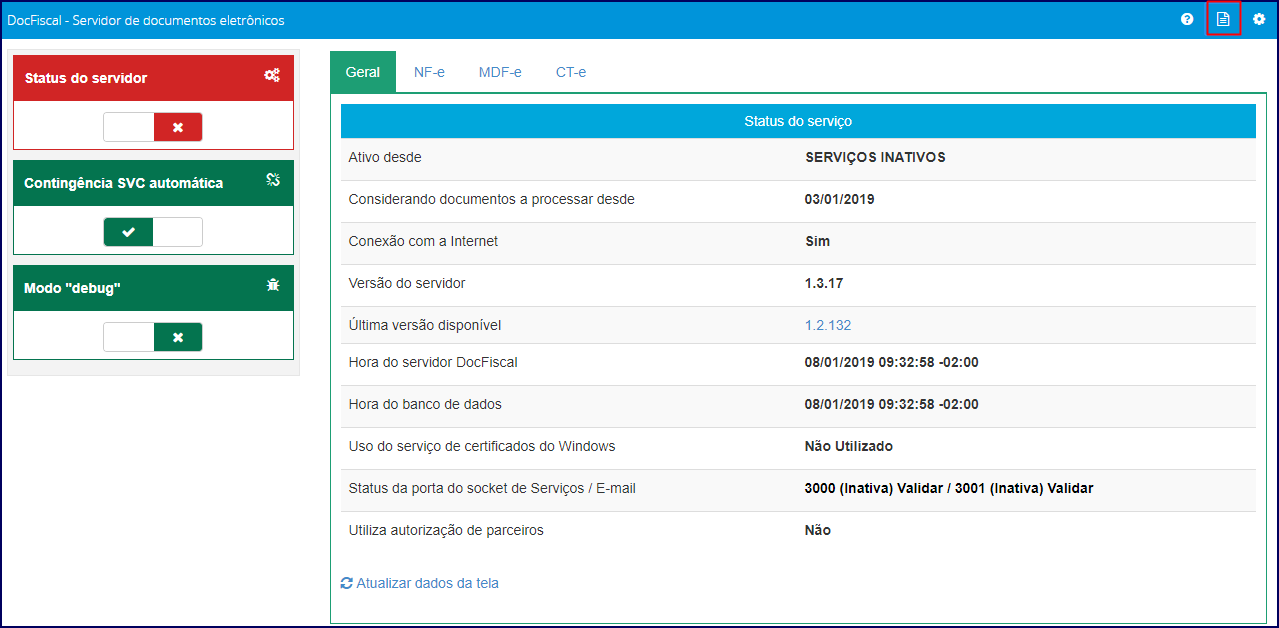
Task: Click Atualizar dados da tela link
Action: [427, 583]
